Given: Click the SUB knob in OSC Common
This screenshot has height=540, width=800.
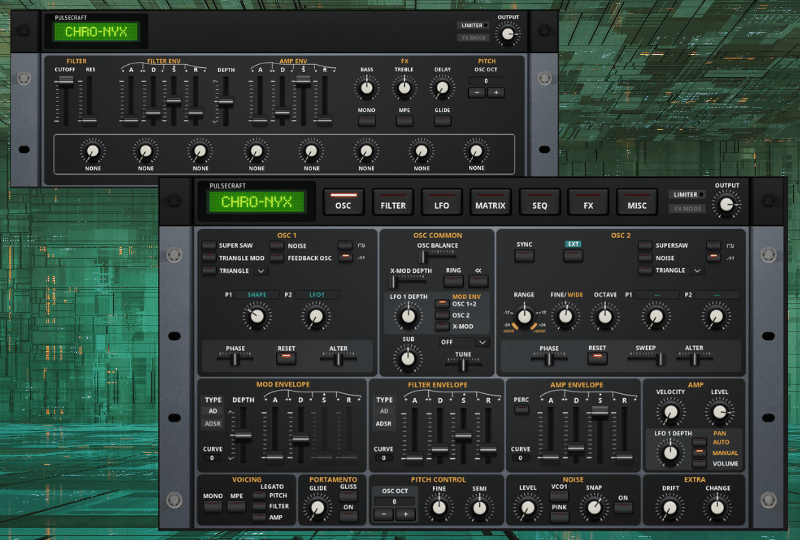Looking at the screenshot, I should (x=408, y=358).
